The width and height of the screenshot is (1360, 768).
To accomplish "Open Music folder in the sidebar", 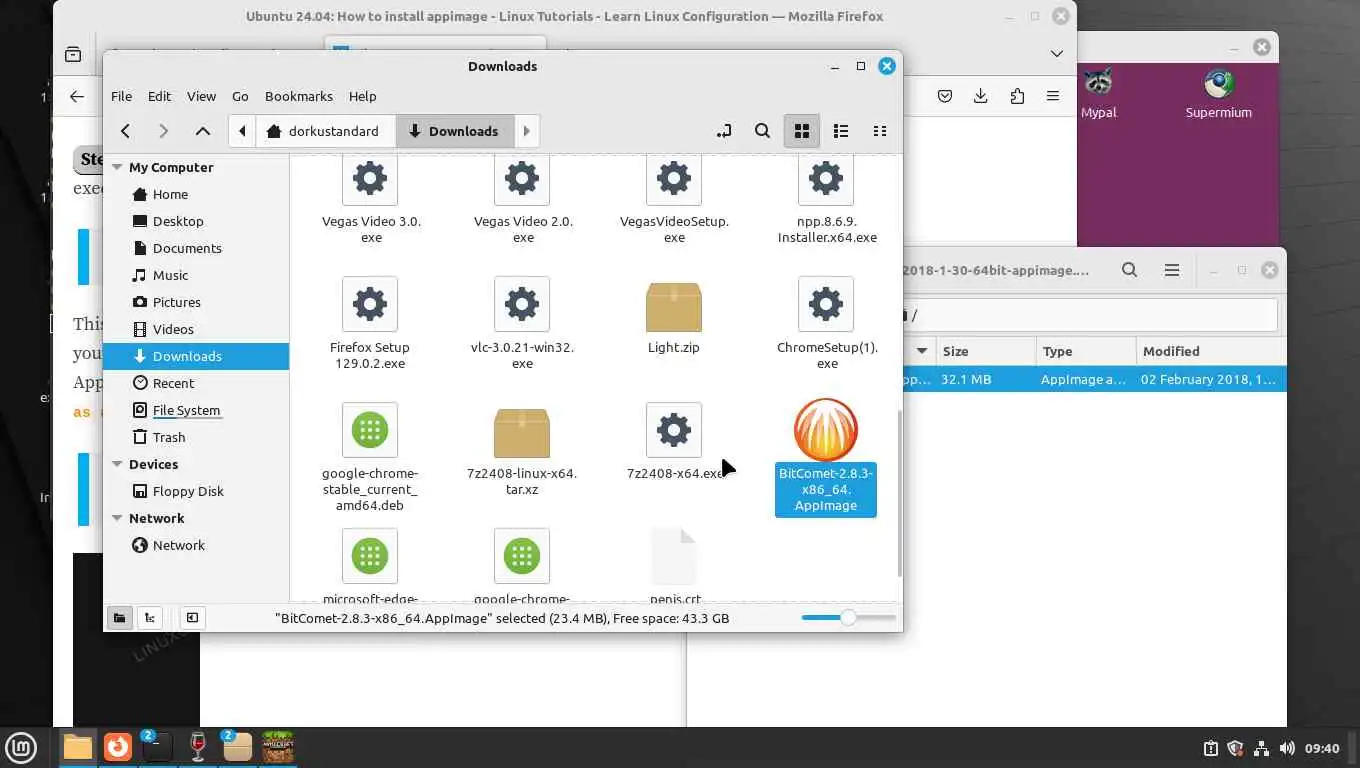I will (x=196, y=275).
